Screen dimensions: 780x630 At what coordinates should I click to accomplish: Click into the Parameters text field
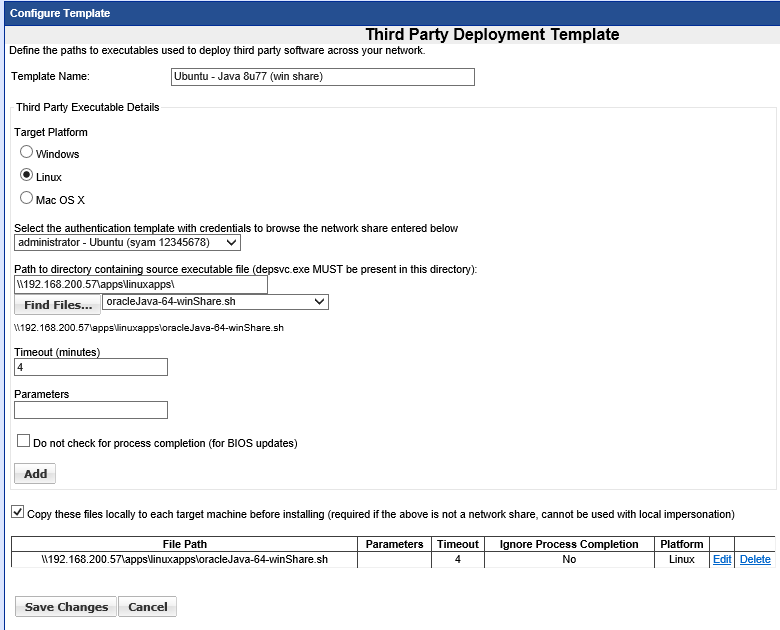pos(91,409)
